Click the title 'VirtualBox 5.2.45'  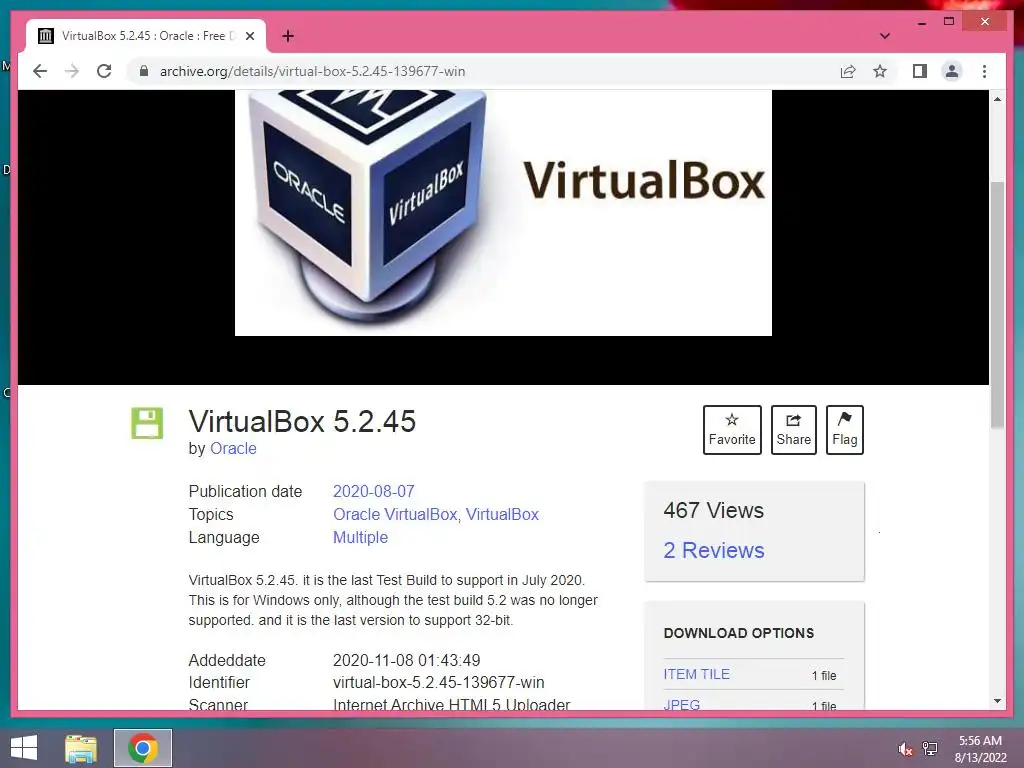coord(302,421)
